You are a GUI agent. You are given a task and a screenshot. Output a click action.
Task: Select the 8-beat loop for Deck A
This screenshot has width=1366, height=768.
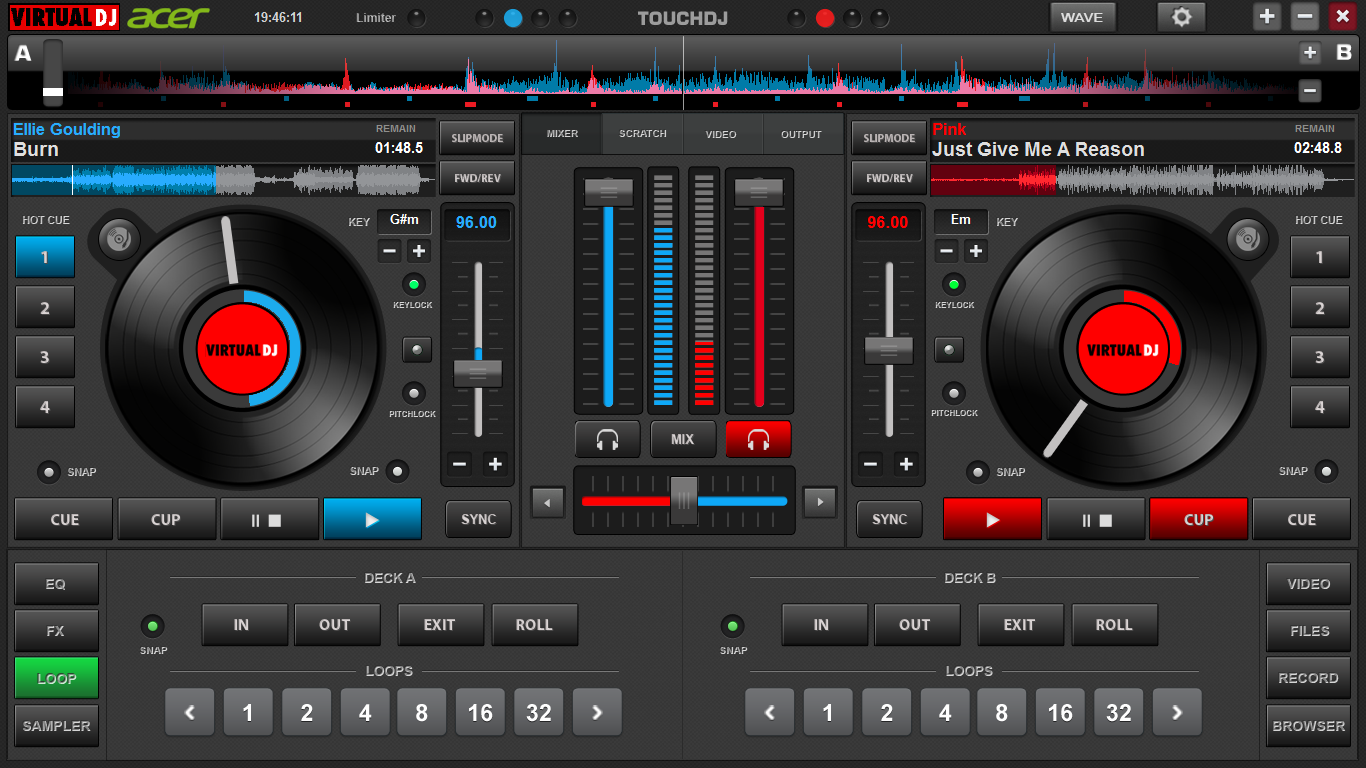[422, 712]
